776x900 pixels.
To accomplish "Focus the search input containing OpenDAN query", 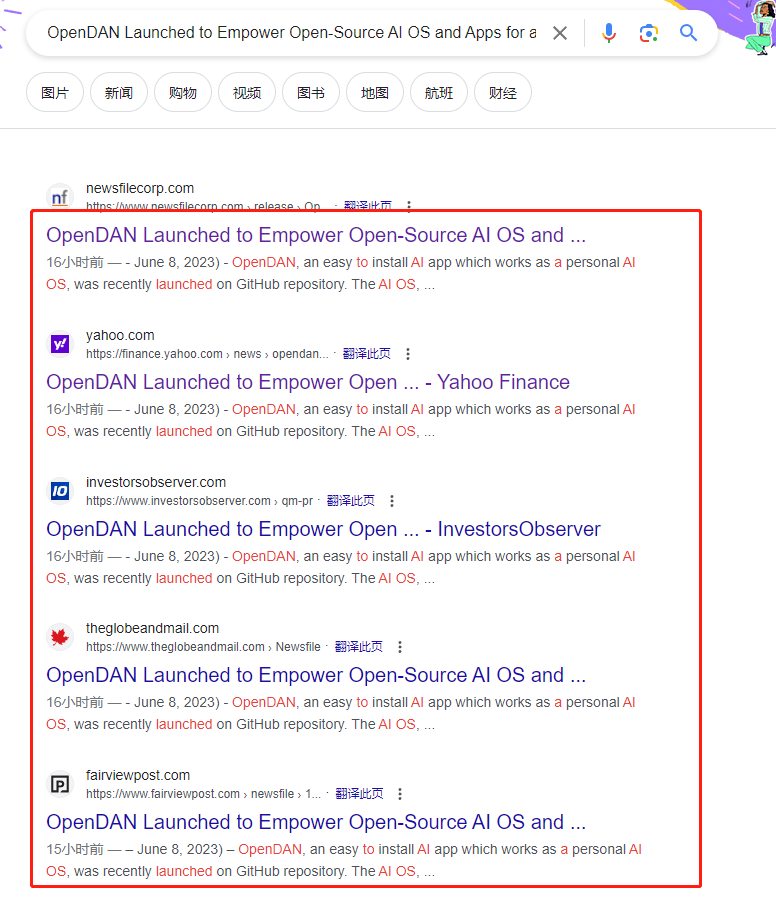I will (290, 33).
